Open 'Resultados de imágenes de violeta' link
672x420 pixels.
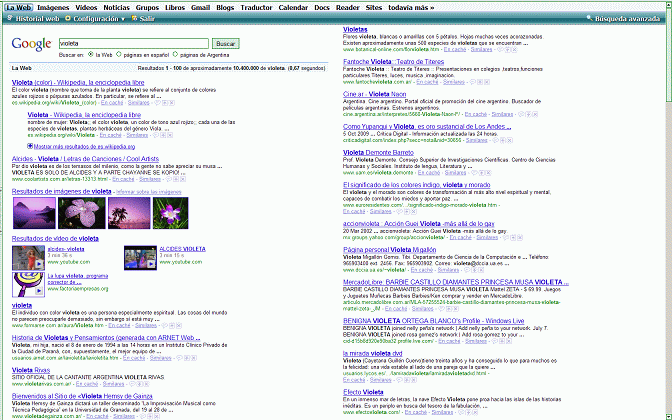coord(62,192)
